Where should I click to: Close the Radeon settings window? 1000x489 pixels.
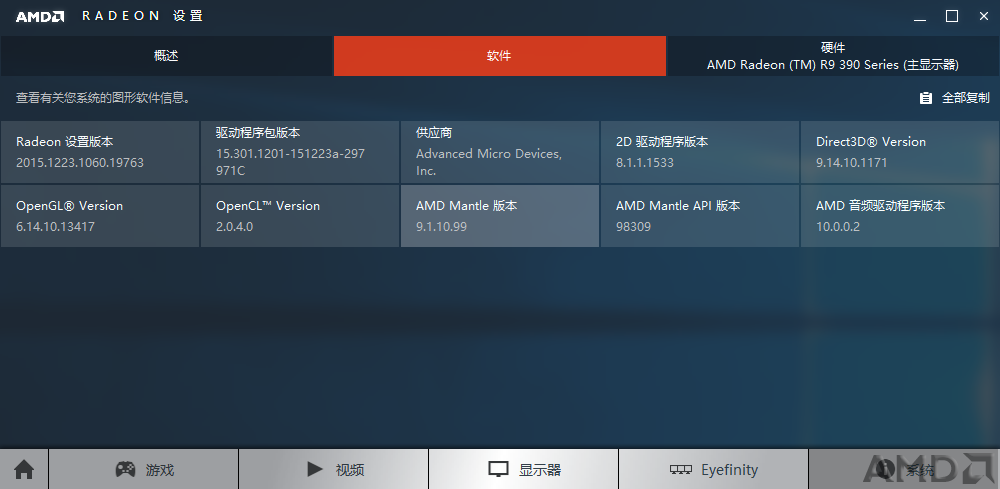click(983, 17)
